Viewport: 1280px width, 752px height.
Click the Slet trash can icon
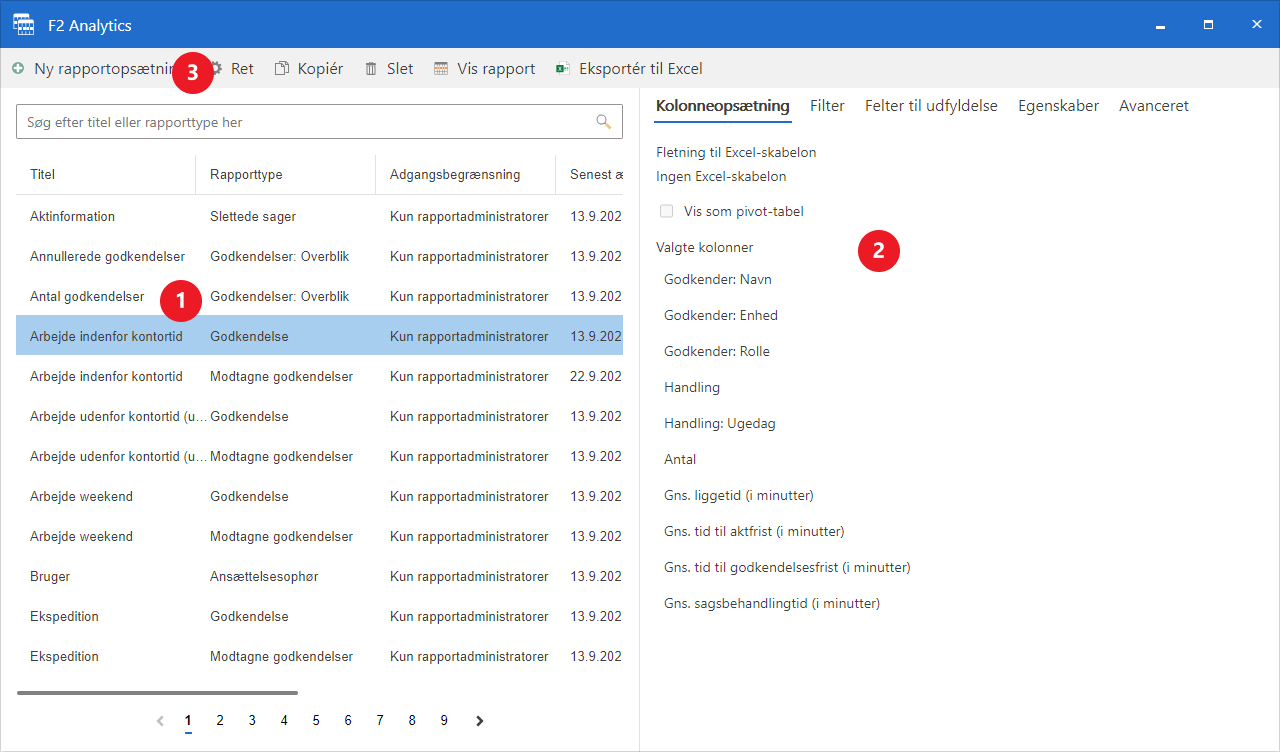371,69
